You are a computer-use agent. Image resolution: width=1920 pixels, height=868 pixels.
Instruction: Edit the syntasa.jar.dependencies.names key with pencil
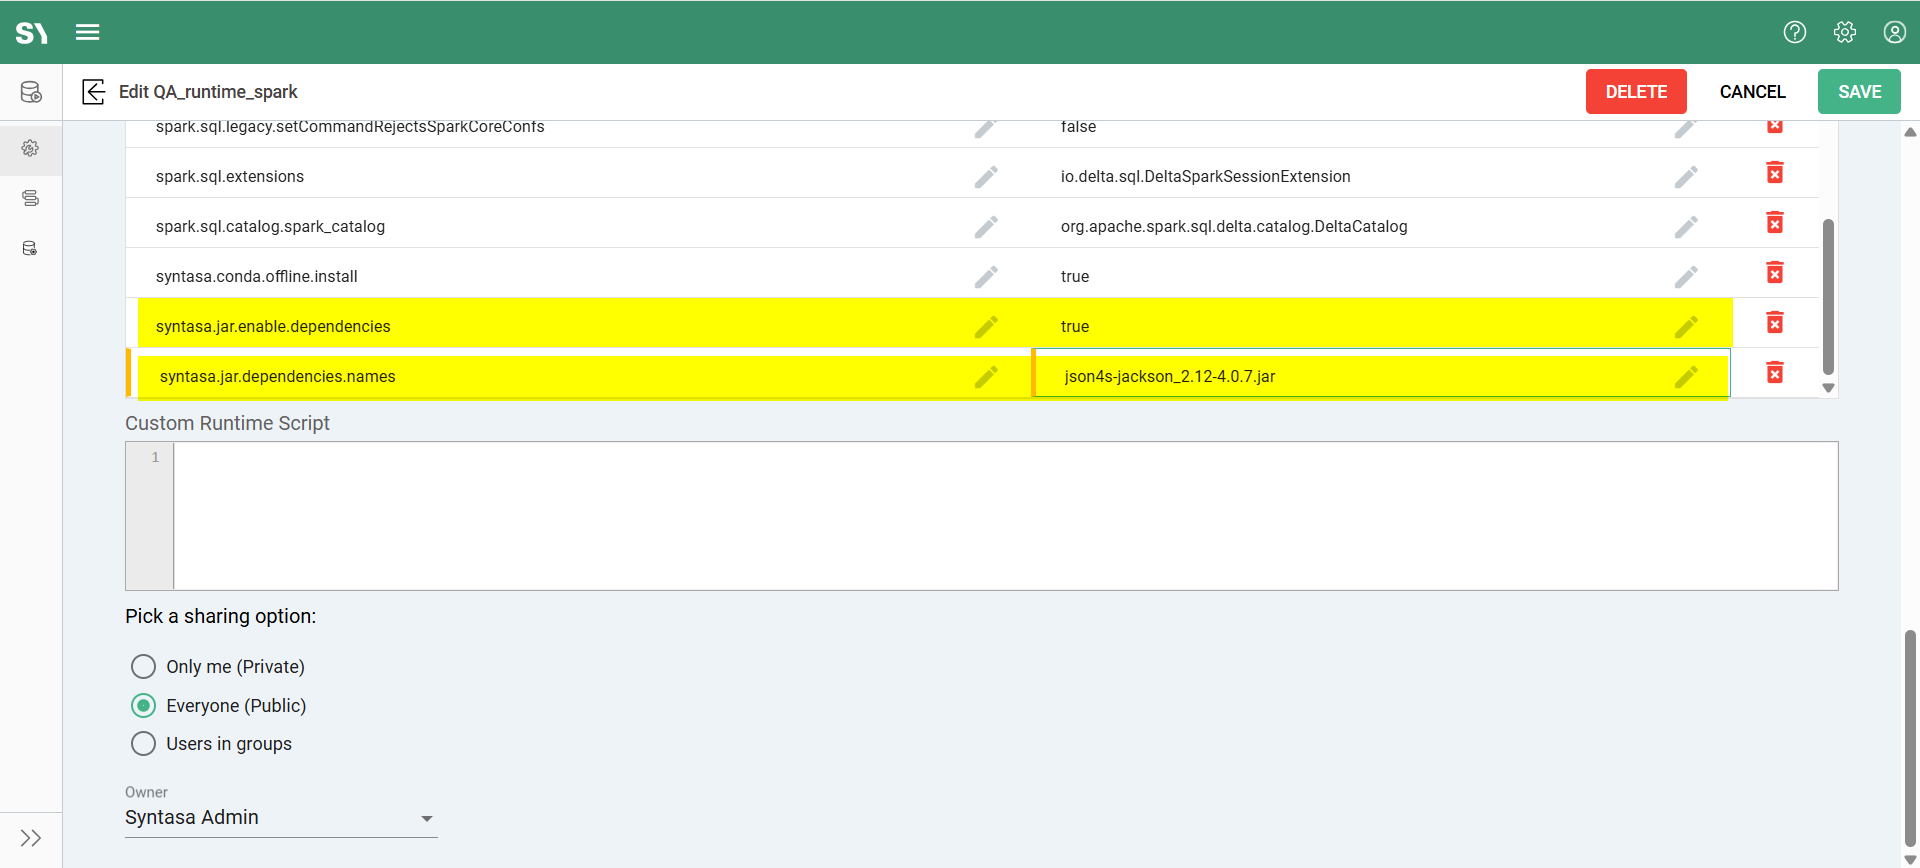[x=986, y=377]
